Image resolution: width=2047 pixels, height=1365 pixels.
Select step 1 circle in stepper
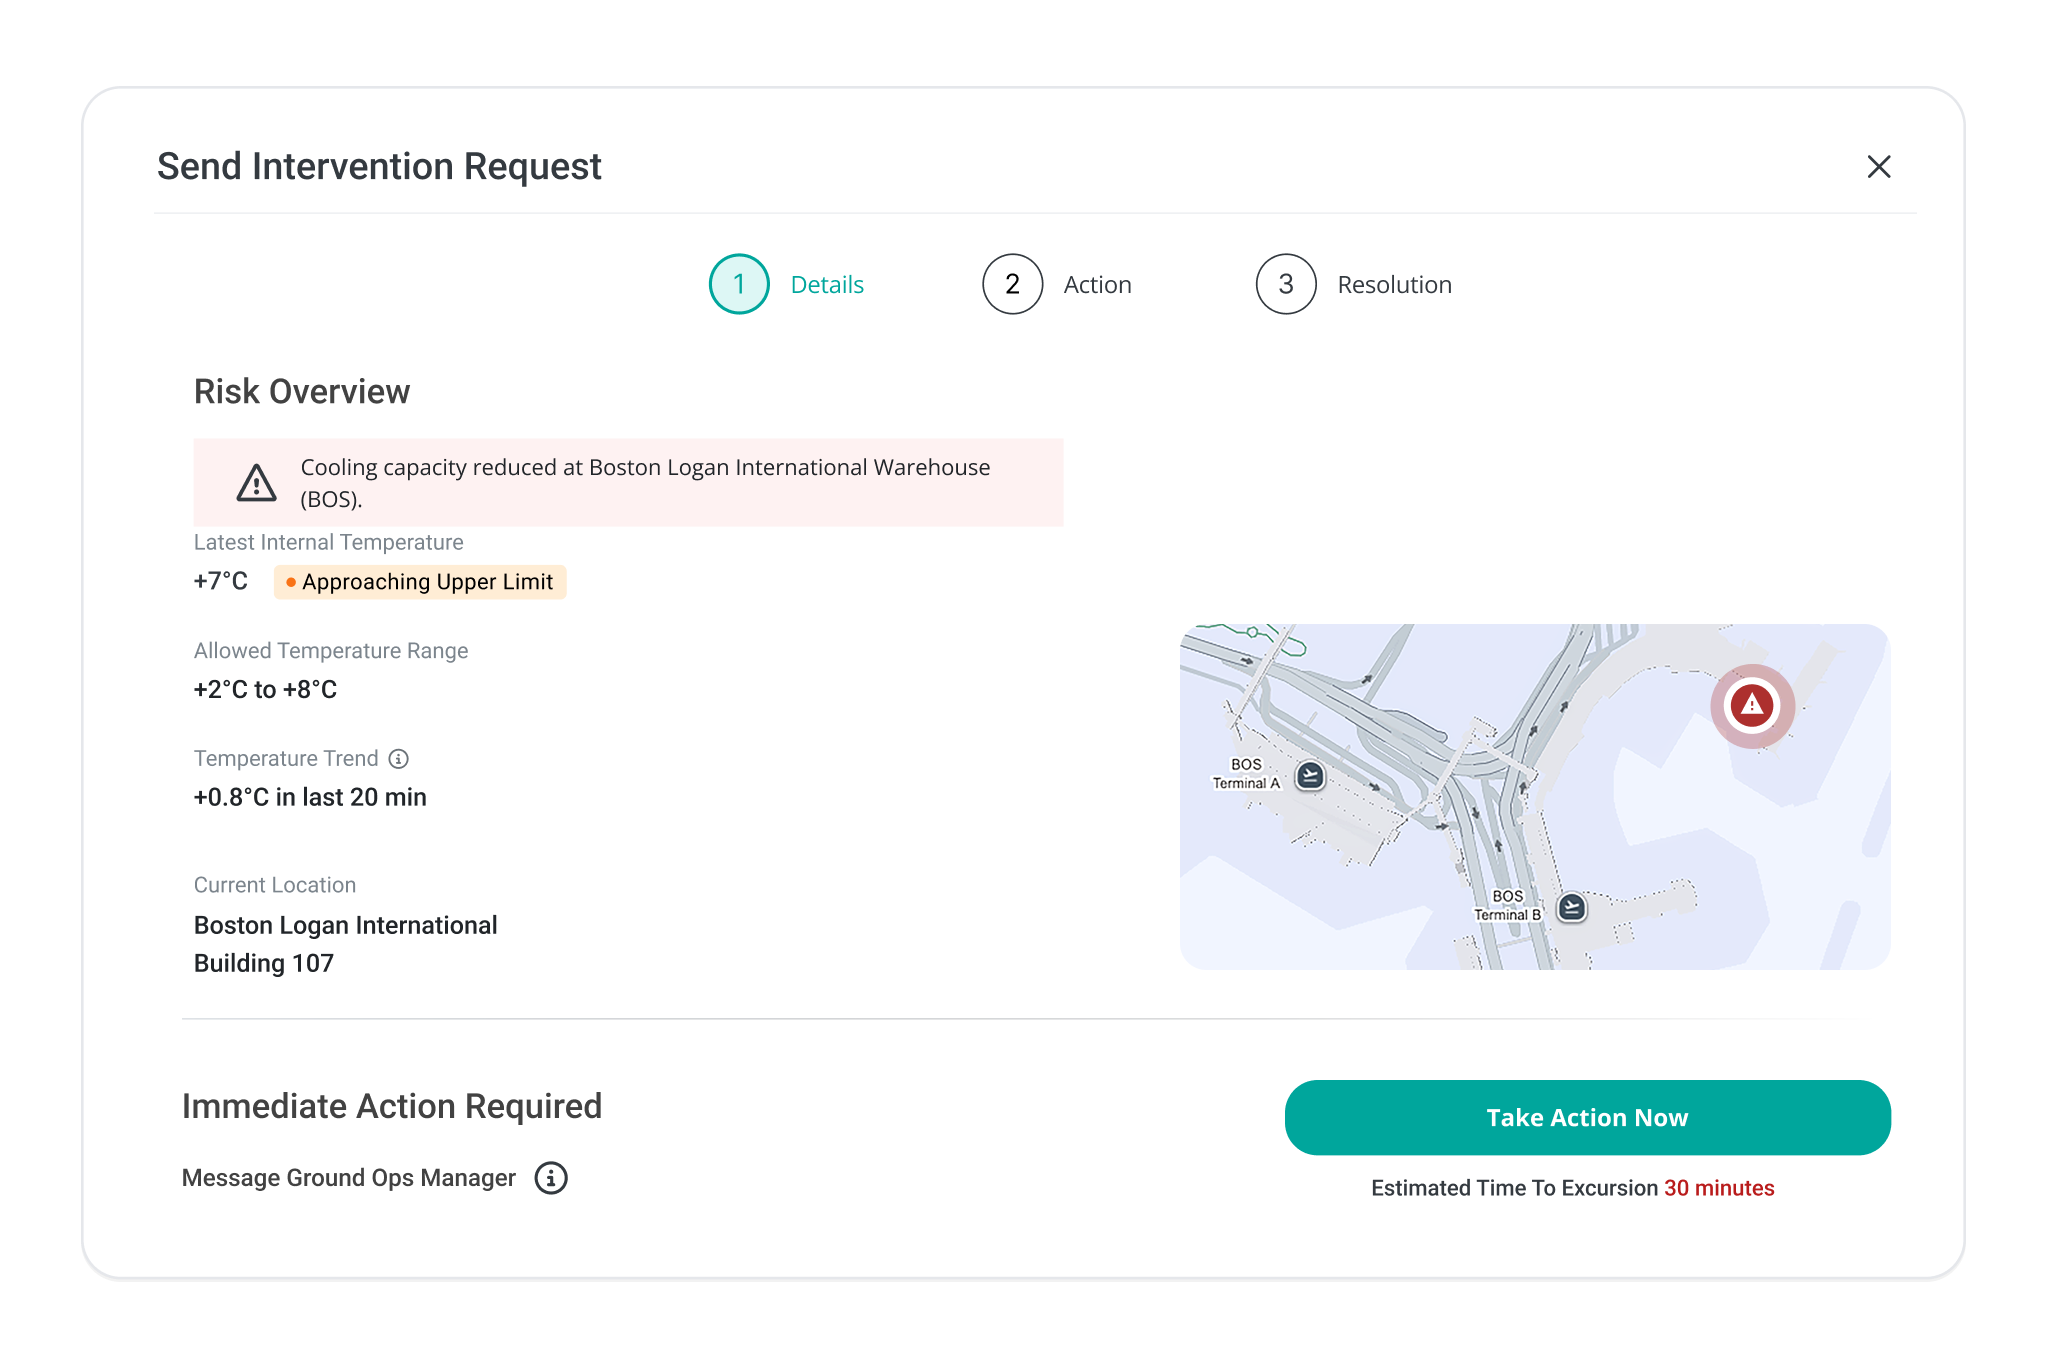[x=739, y=285]
